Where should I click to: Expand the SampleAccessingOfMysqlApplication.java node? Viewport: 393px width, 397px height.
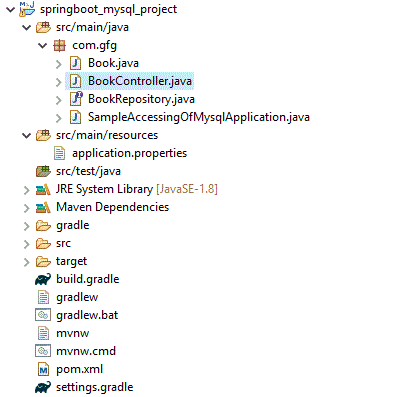coord(59,118)
